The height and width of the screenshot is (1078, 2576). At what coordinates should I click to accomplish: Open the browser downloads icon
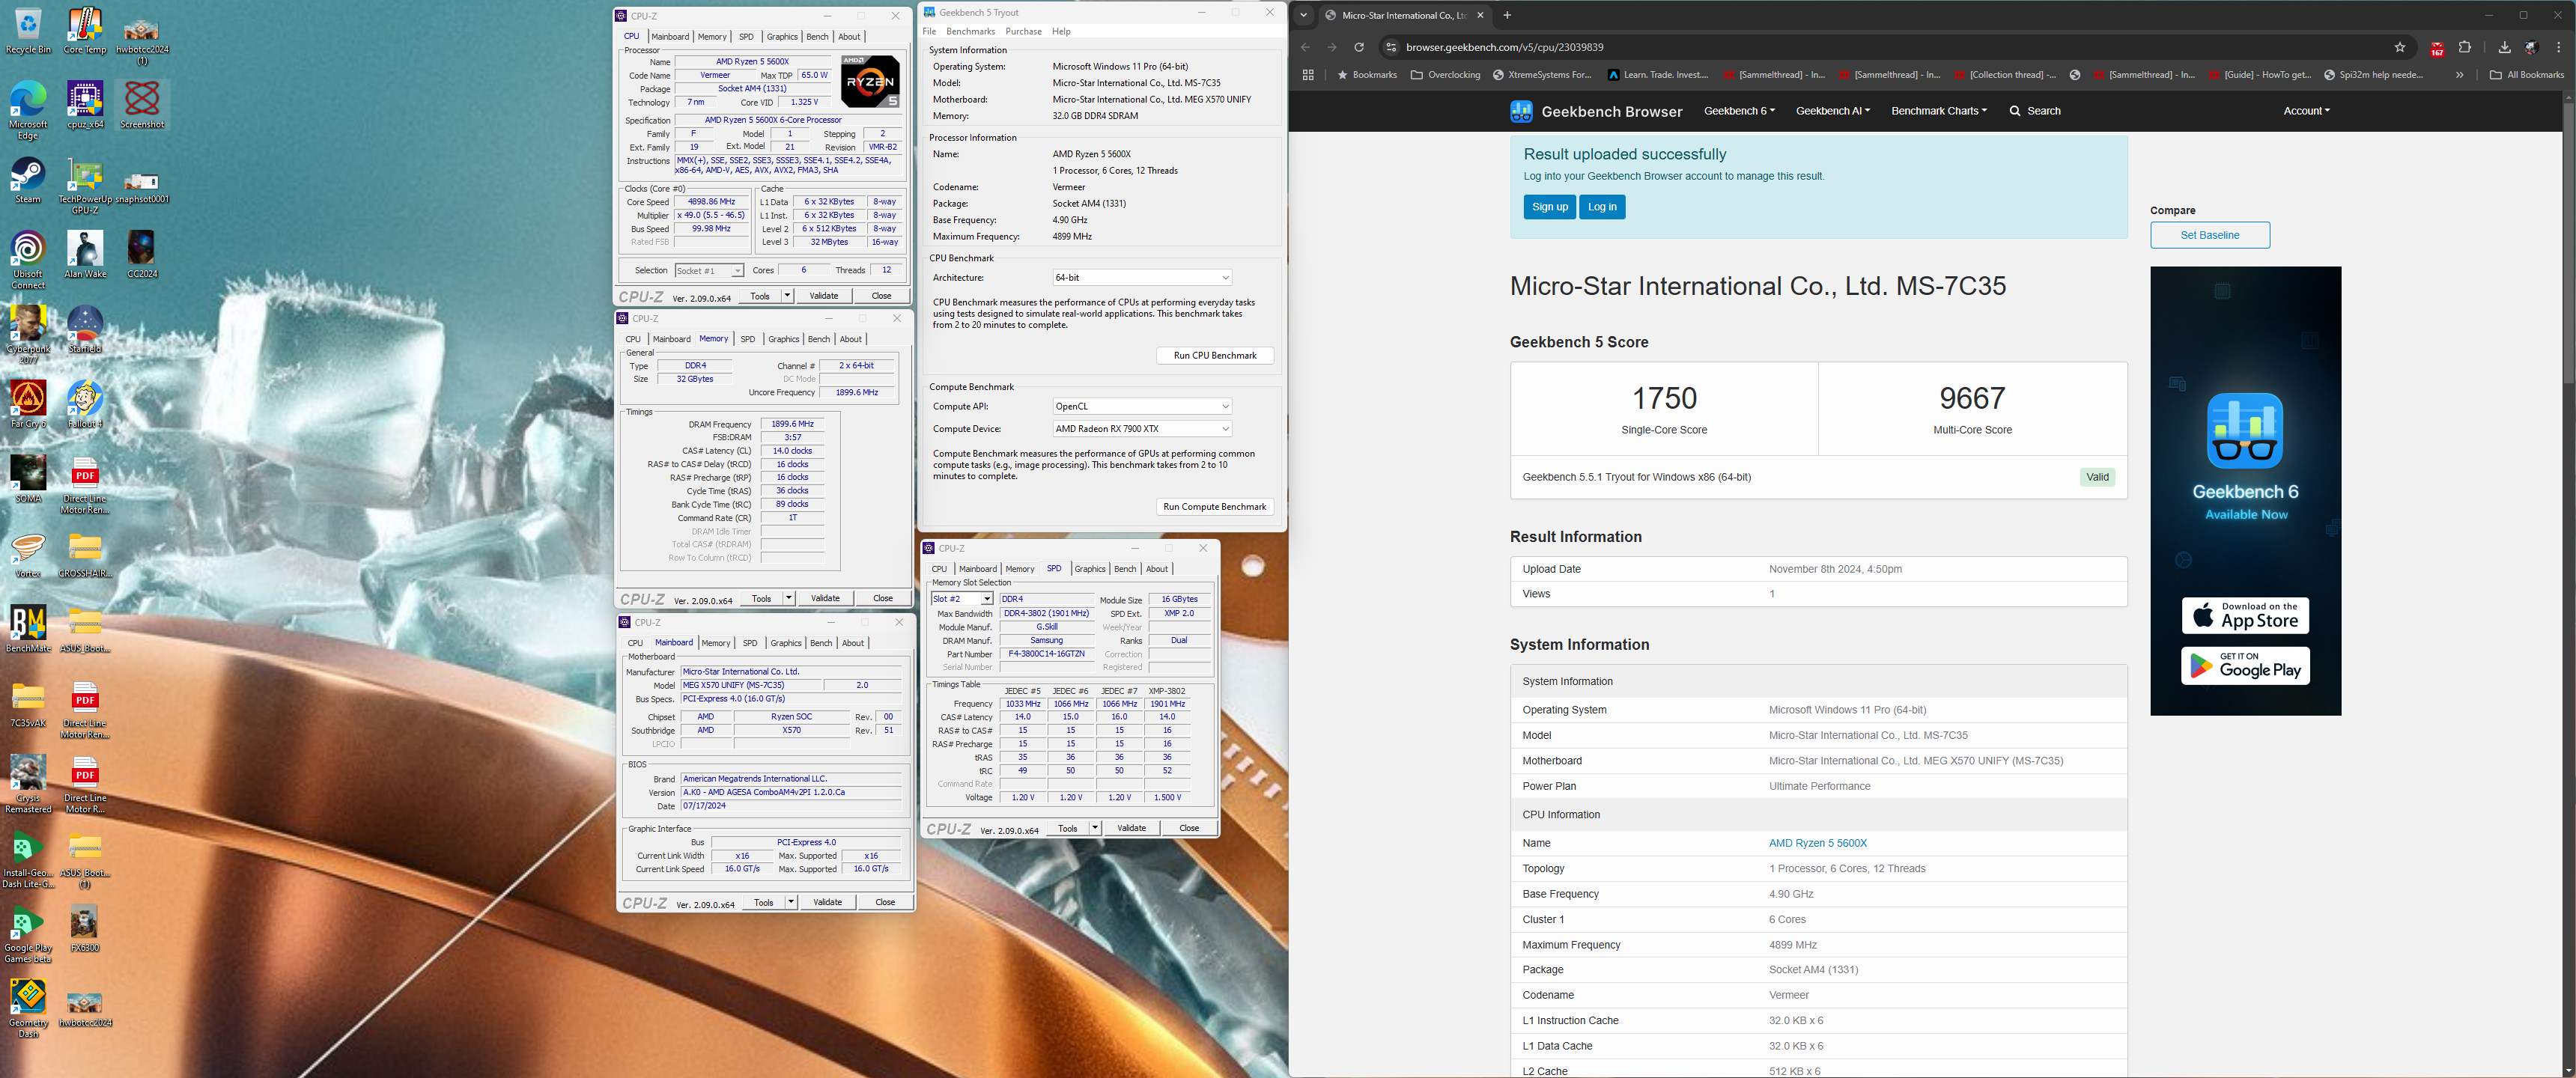[x=2504, y=47]
